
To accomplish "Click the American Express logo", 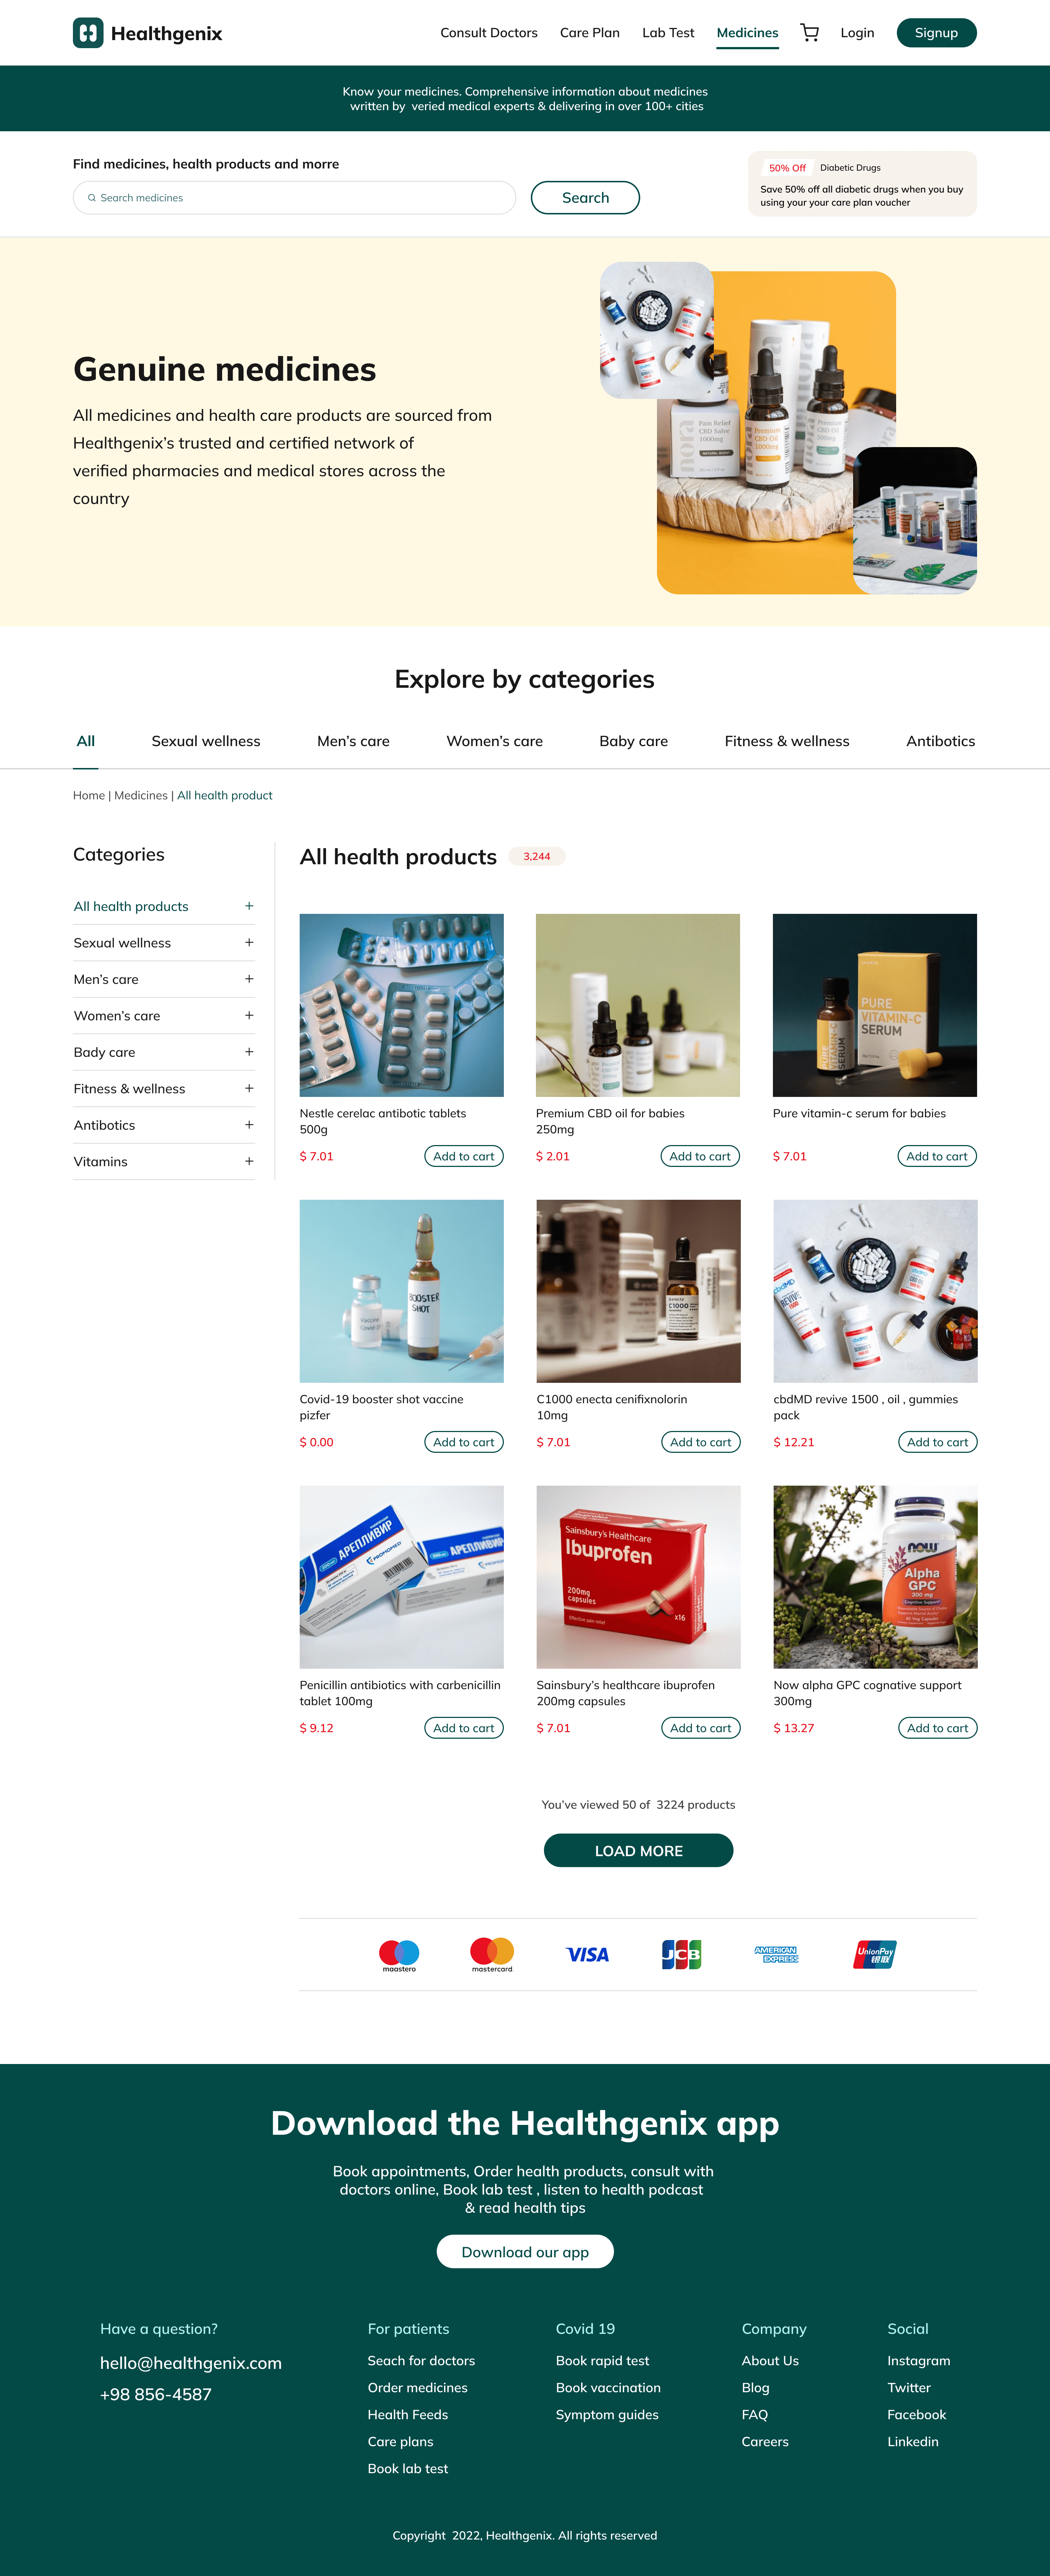I will point(776,1954).
